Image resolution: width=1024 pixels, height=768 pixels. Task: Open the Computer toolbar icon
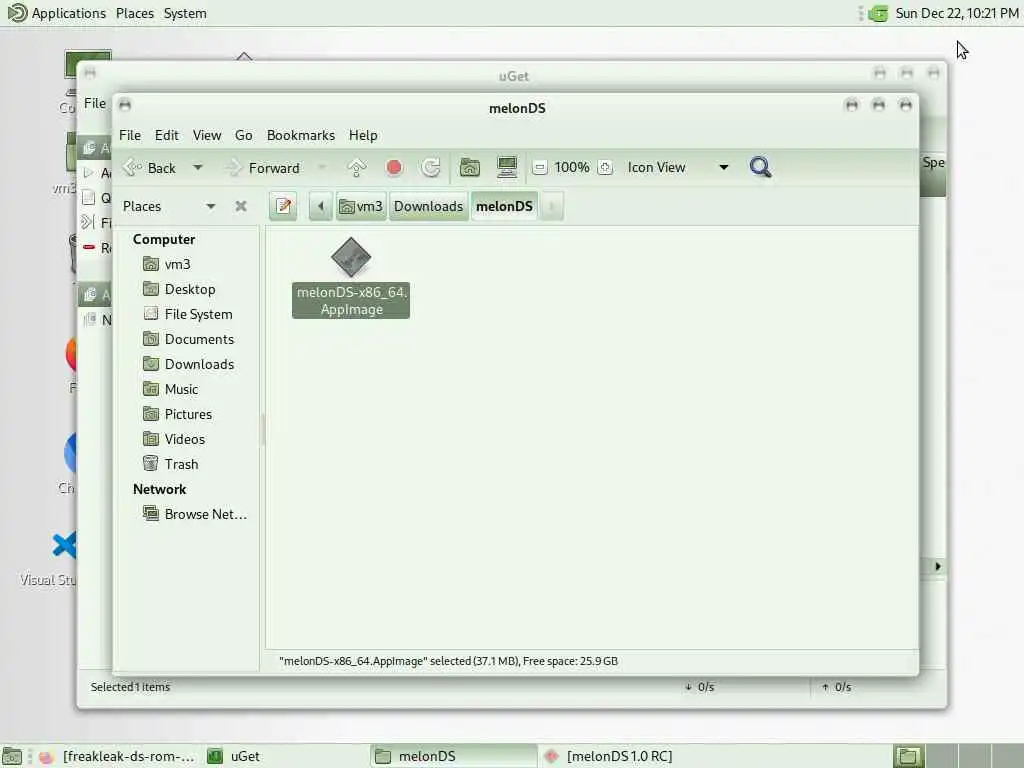pos(507,168)
